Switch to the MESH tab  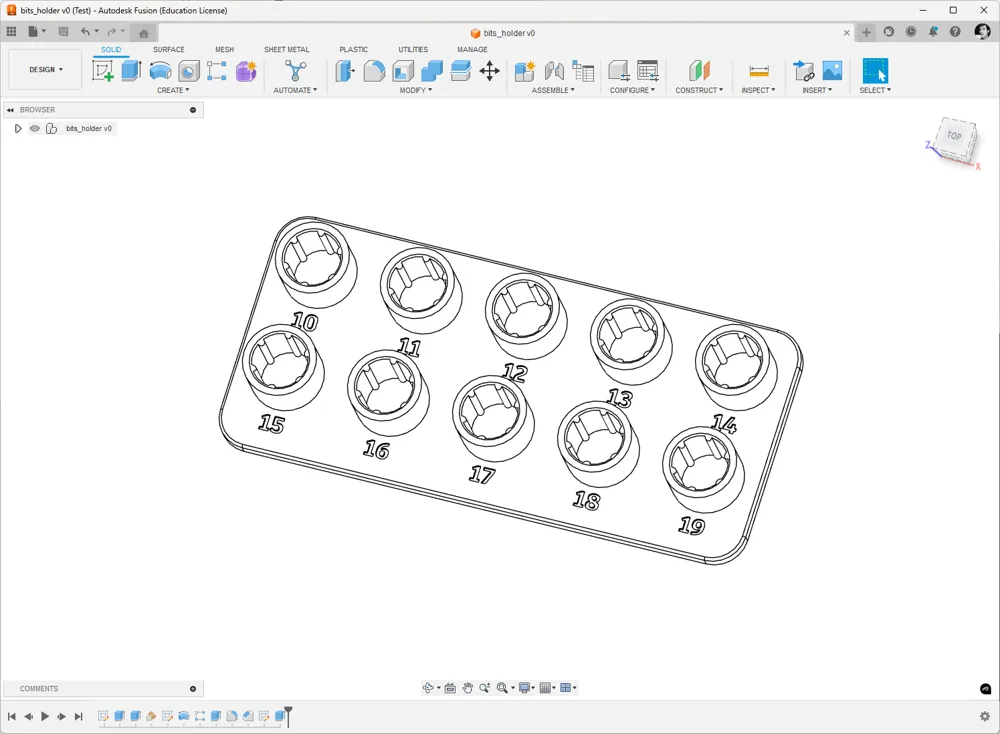click(224, 49)
